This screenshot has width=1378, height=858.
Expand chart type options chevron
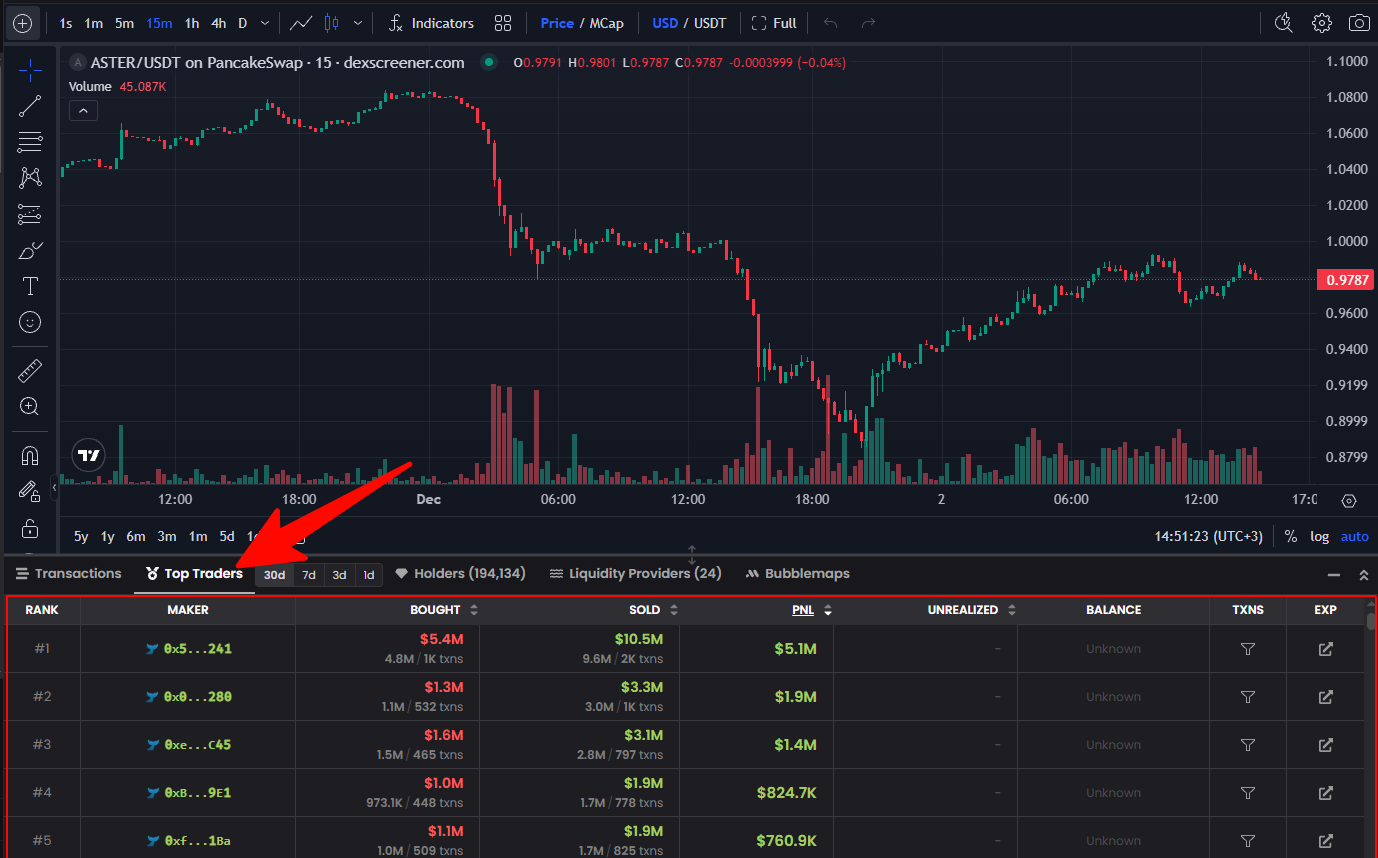pos(358,23)
